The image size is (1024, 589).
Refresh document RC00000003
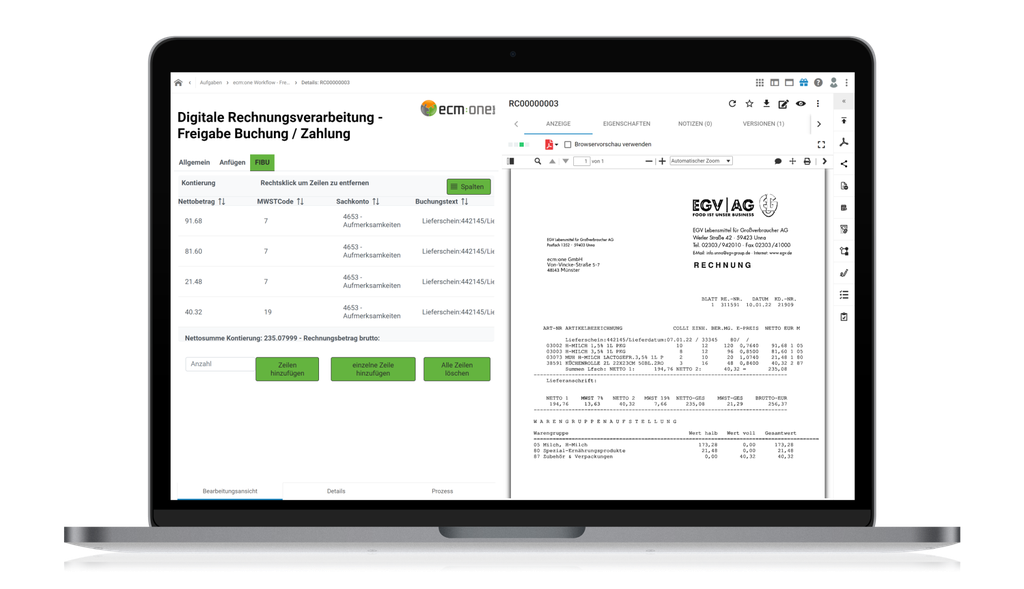point(732,104)
